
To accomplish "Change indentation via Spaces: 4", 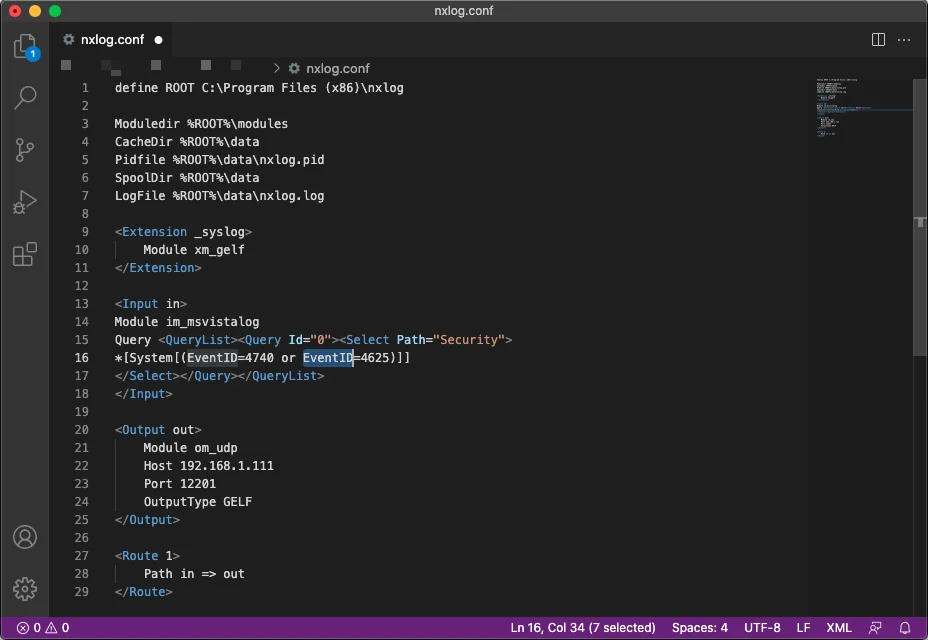I will (x=700, y=628).
